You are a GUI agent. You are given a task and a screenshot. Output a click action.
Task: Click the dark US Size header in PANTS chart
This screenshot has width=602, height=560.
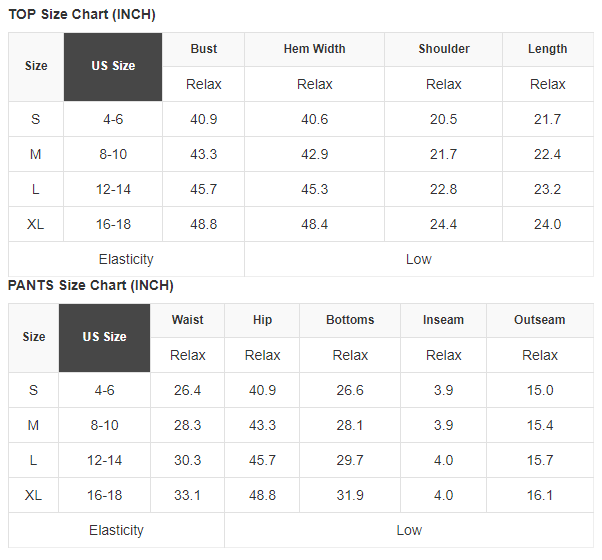104,338
